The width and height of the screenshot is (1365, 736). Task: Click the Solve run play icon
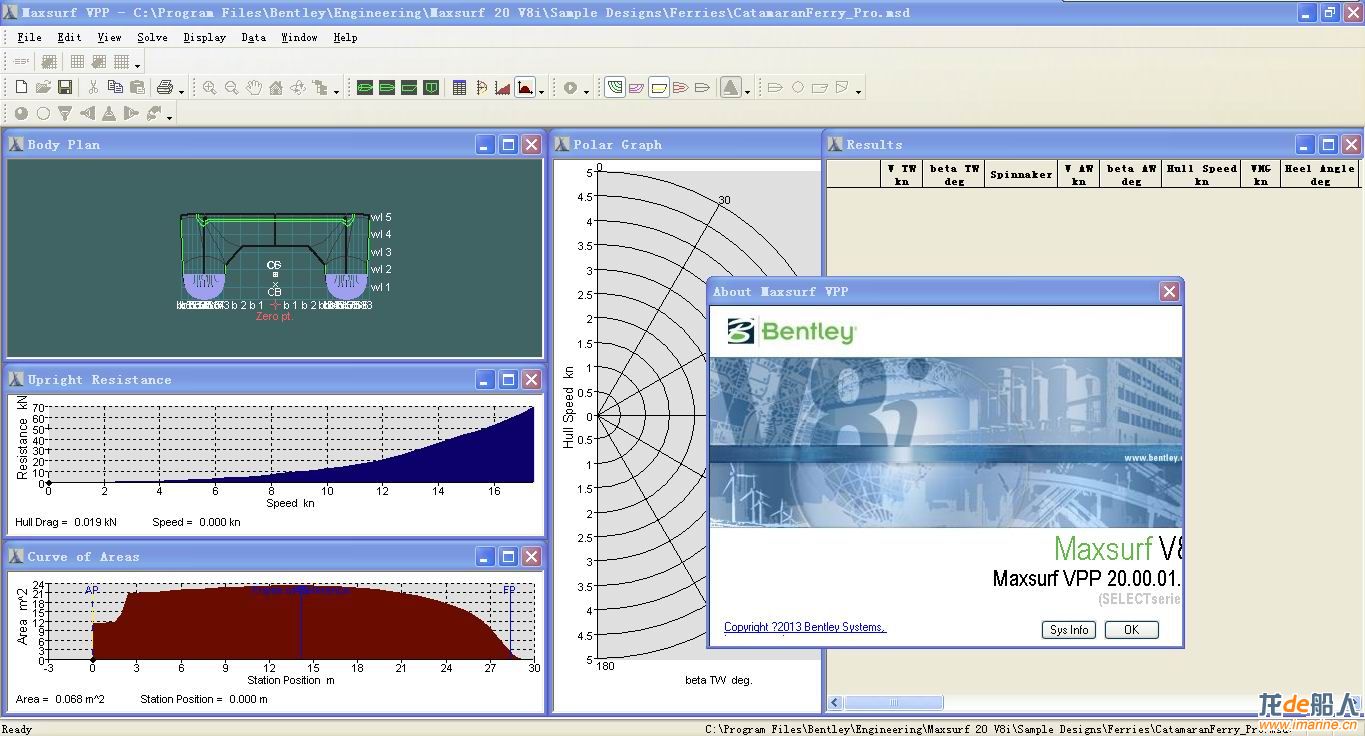[570, 88]
